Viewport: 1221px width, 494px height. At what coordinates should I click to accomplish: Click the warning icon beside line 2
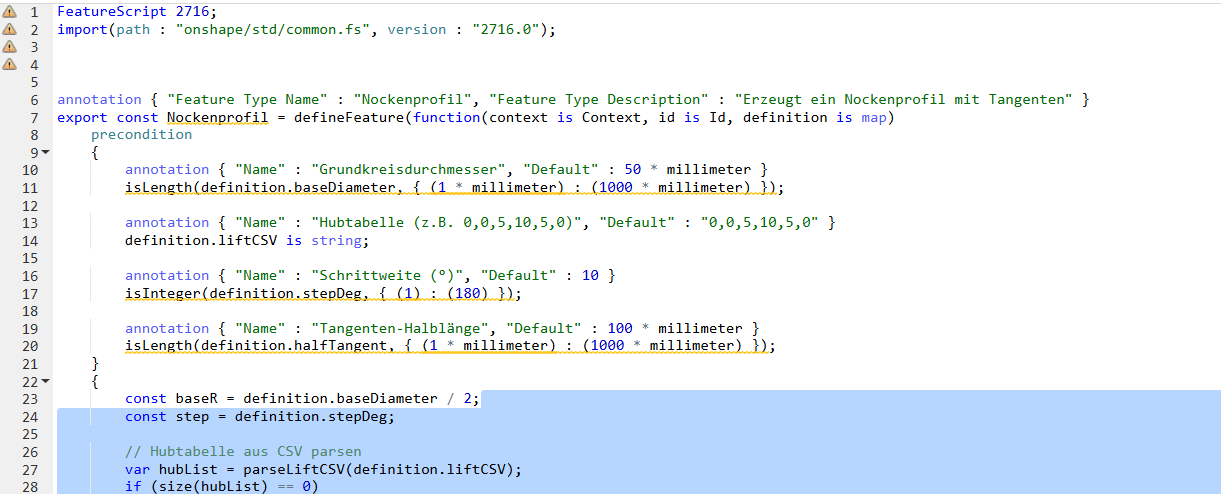coord(9,29)
